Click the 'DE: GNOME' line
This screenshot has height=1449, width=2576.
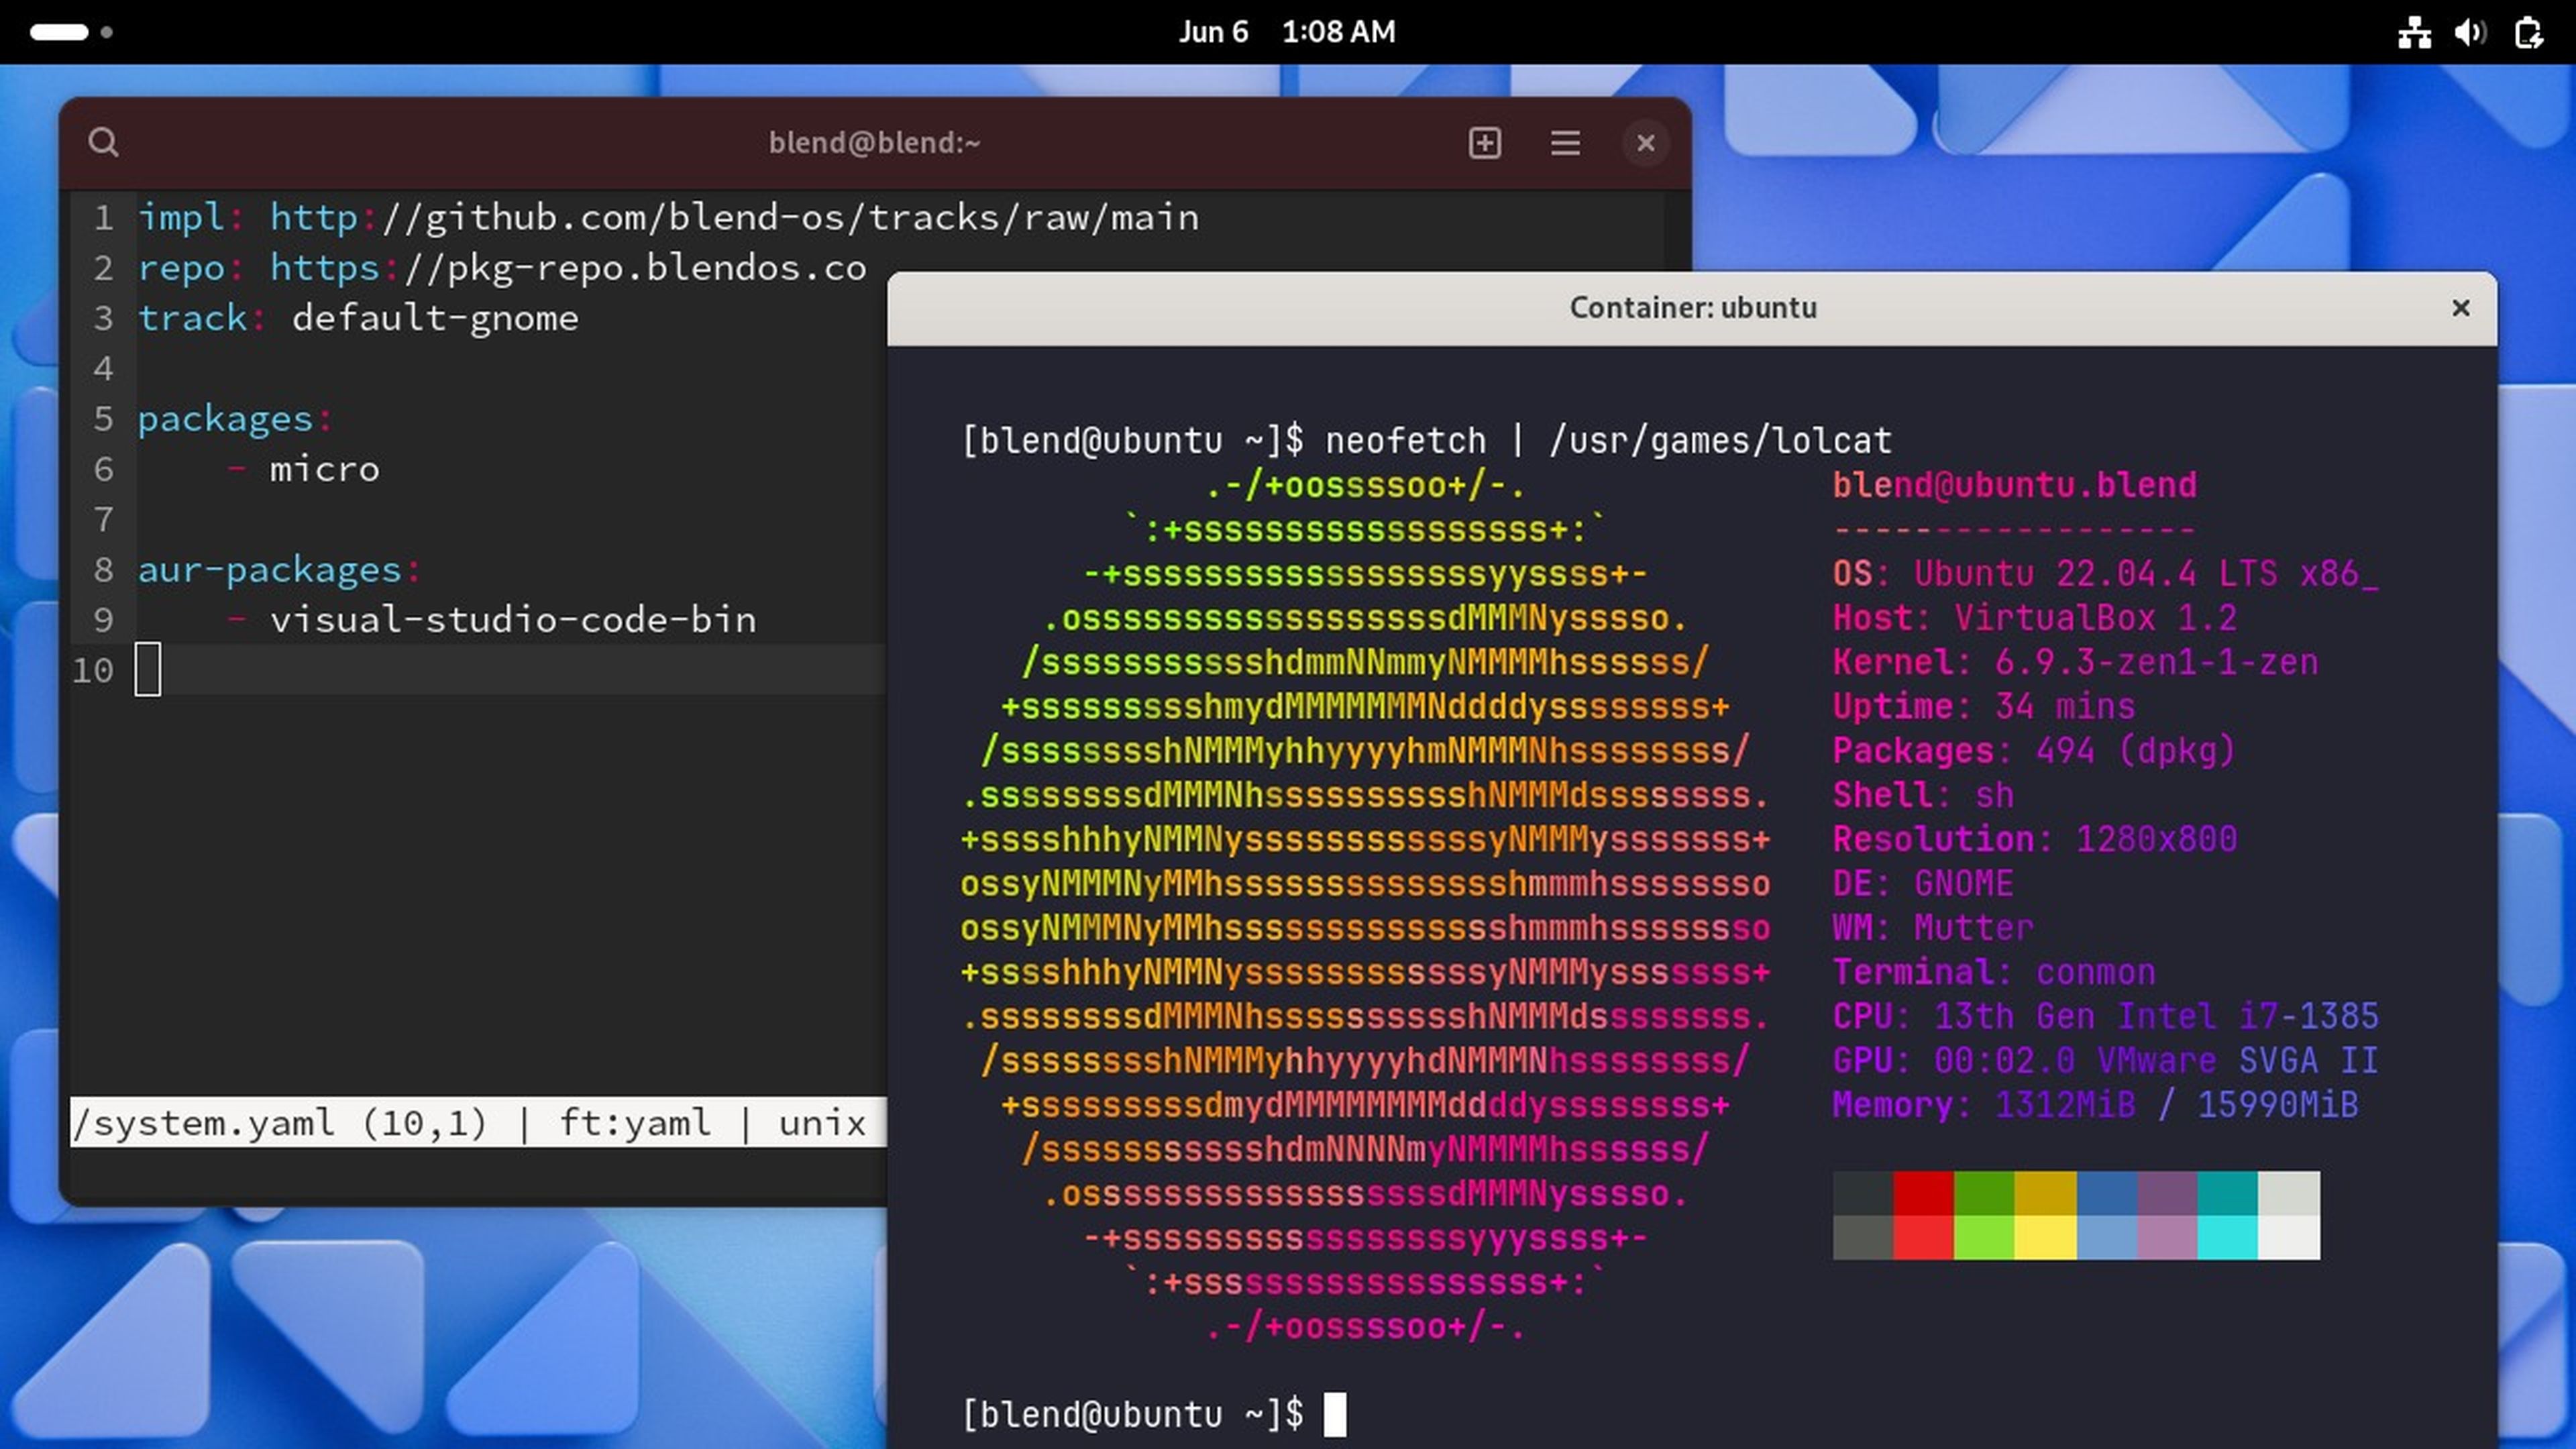coord(1923,884)
